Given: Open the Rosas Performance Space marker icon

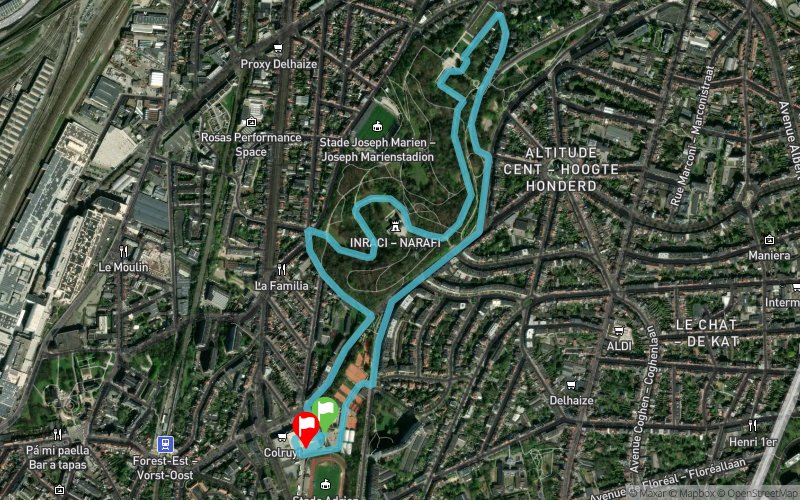Looking at the screenshot, I should (251, 122).
